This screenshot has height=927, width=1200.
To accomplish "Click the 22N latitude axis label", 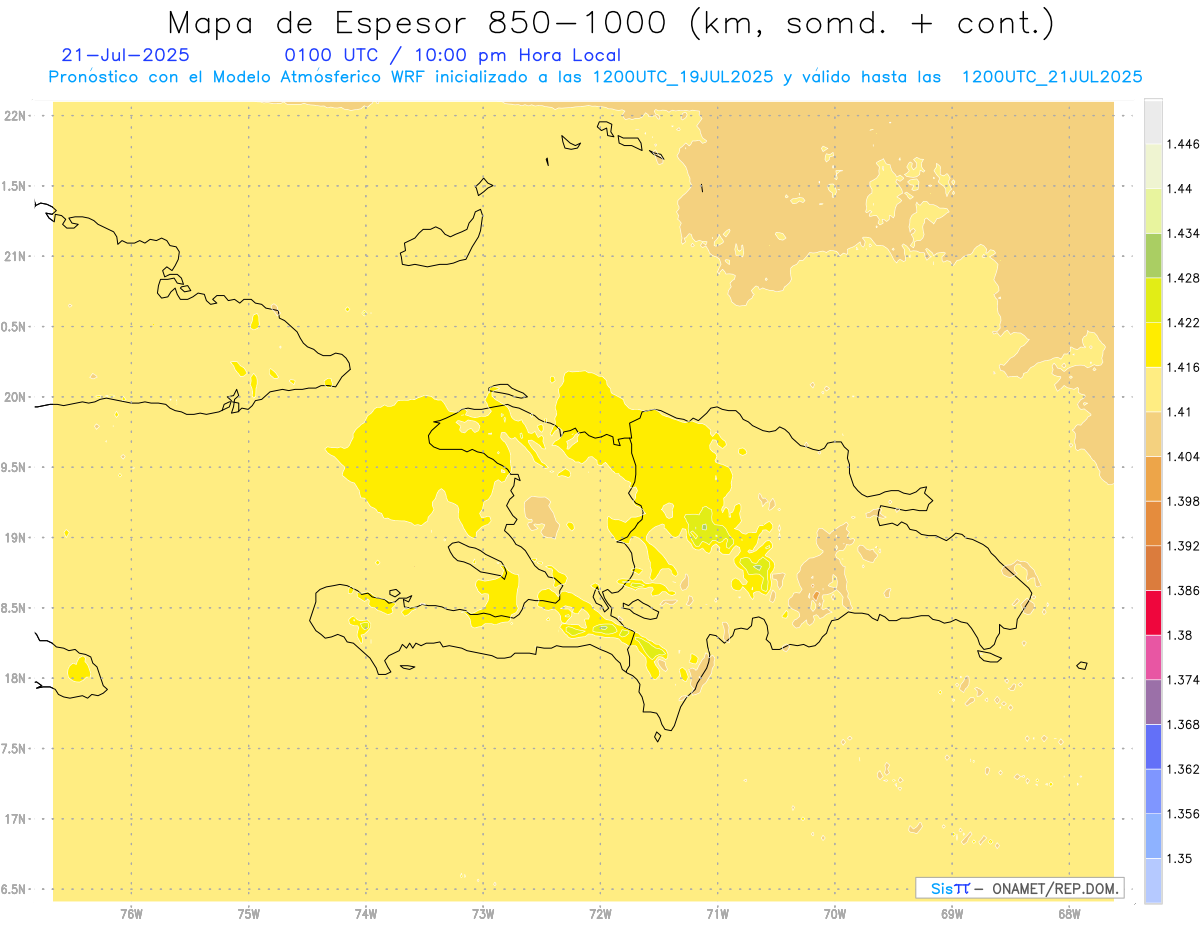I will (15, 116).
